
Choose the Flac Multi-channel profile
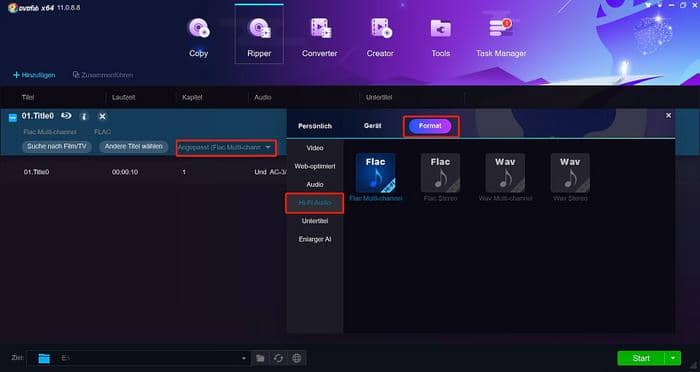click(375, 177)
